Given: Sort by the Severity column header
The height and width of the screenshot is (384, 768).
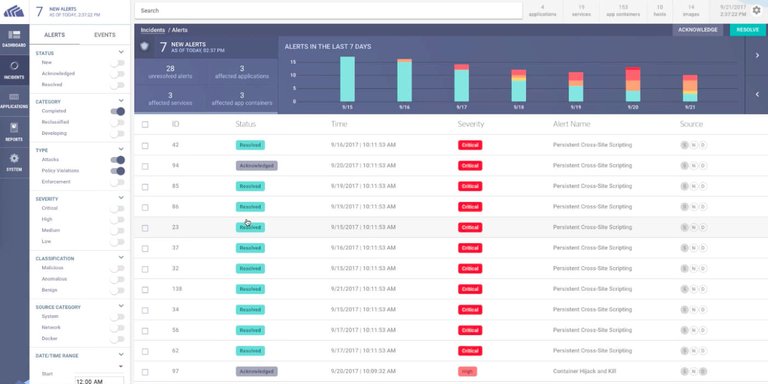Looking at the screenshot, I should (471, 124).
